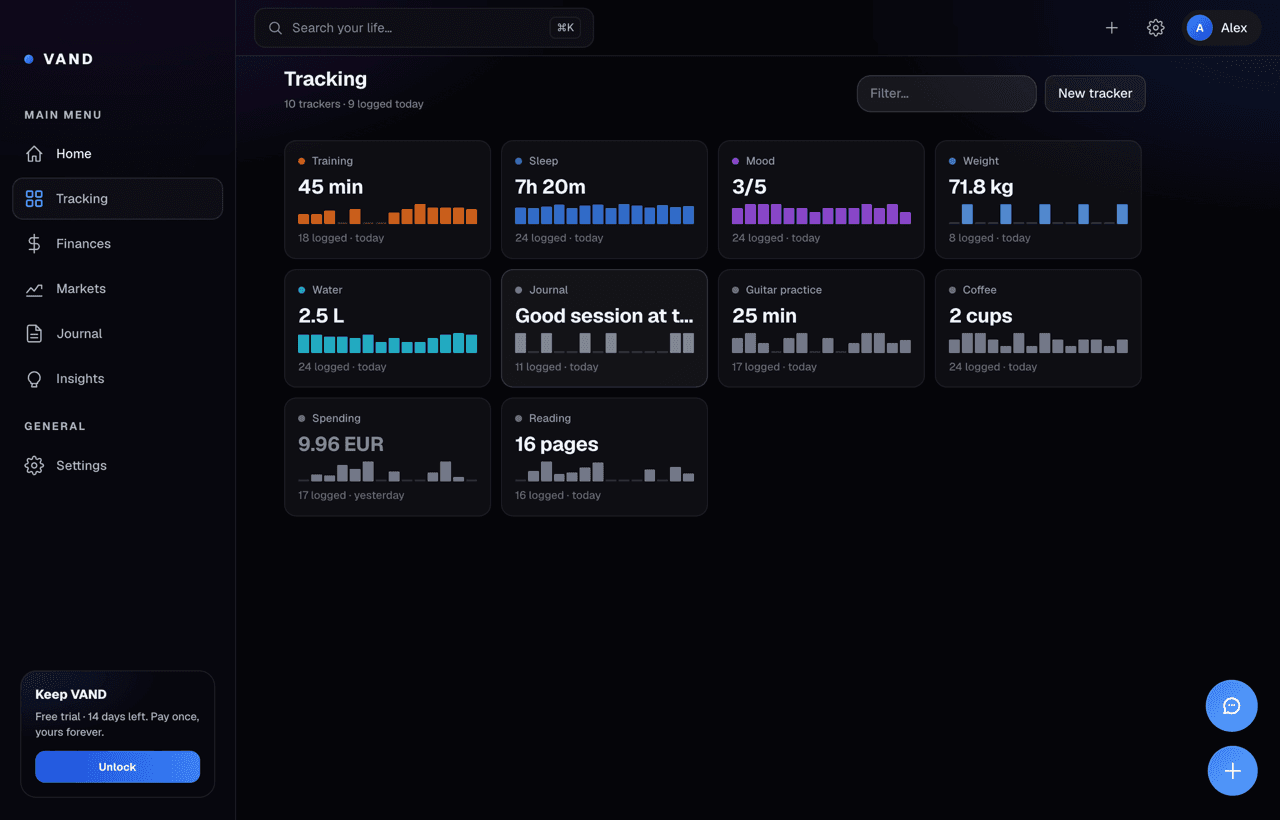Click the Unlock button
The image size is (1280, 820).
[x=117, y=767]
